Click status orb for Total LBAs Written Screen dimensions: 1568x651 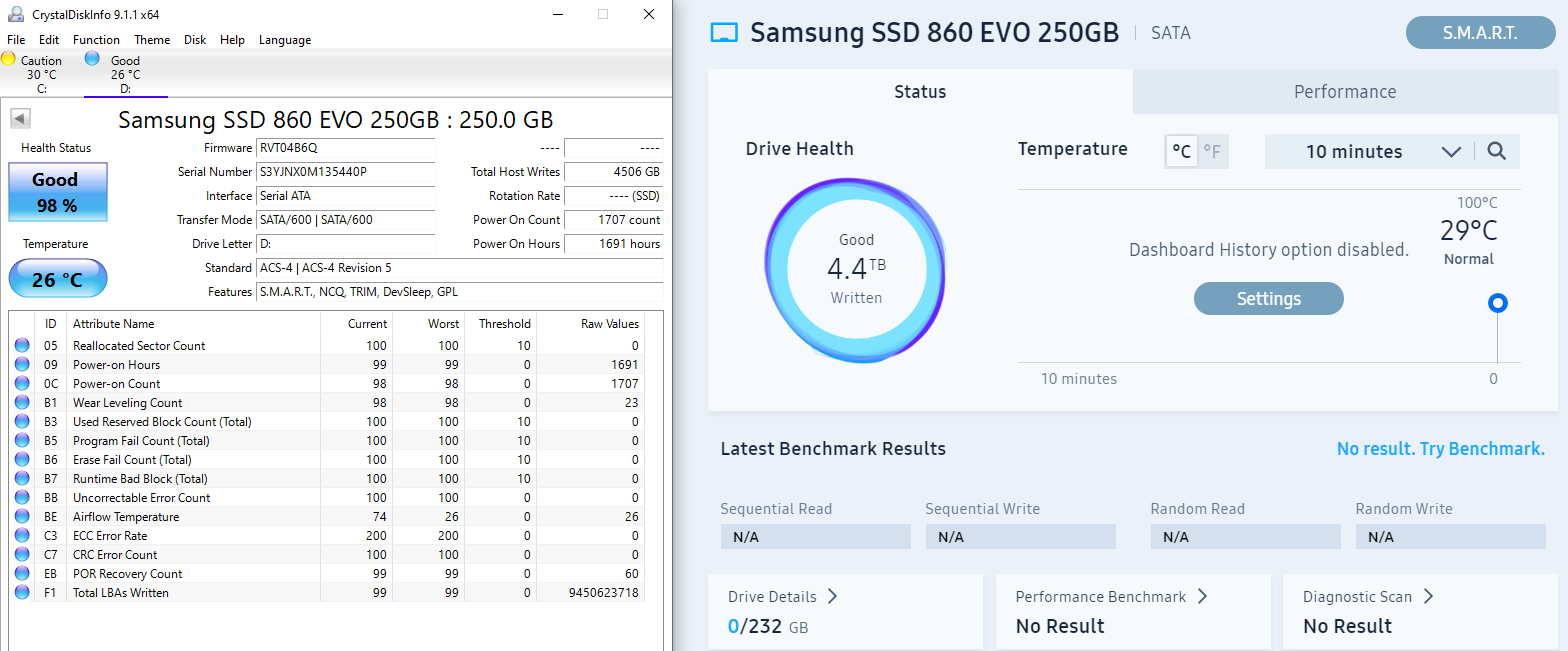[x=22, y=593]
